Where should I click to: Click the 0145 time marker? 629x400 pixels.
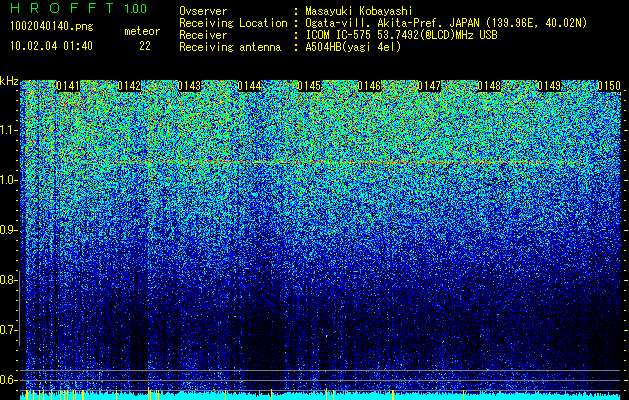click(309, 86)
